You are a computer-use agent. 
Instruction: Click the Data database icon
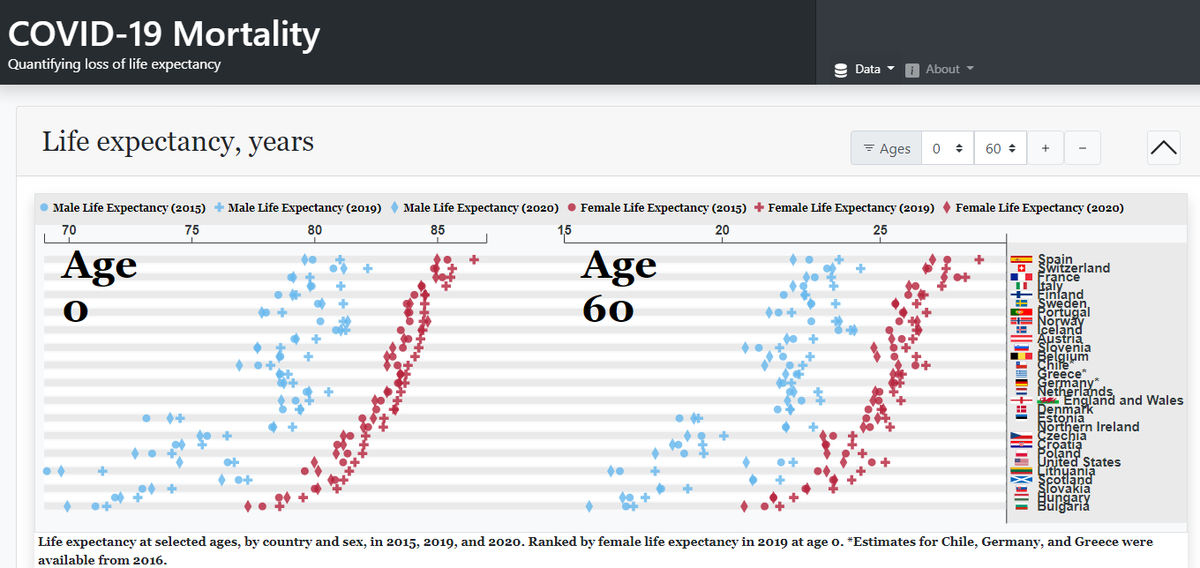pyautogui.click(x=841, y=70)
